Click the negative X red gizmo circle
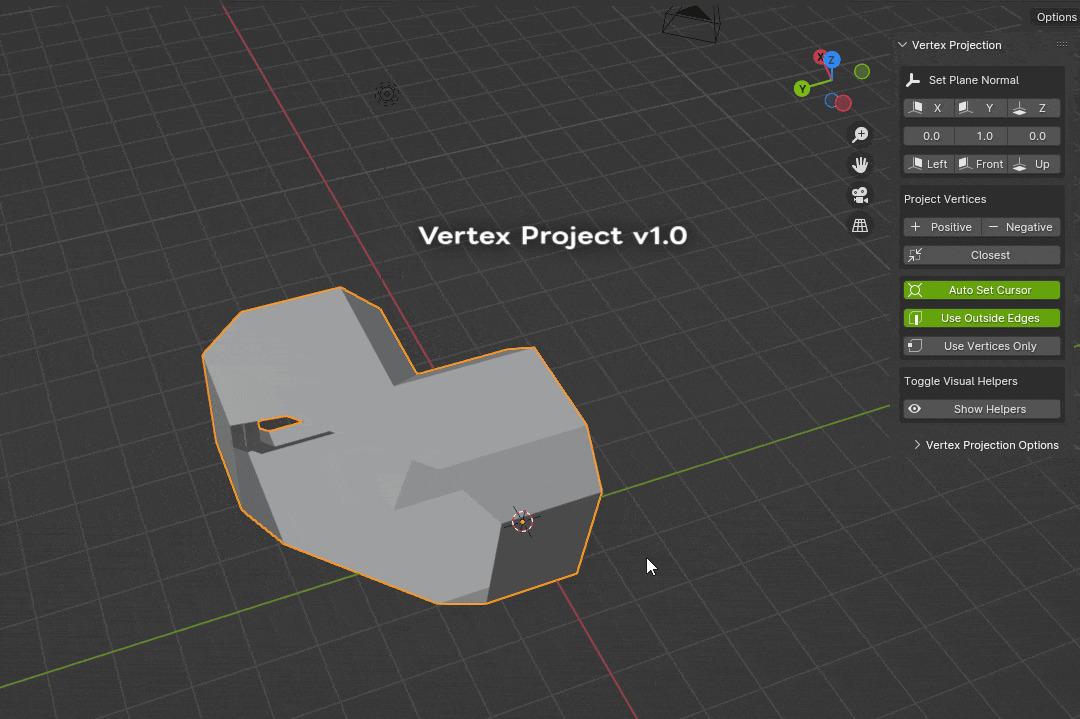 coord(844,103)
